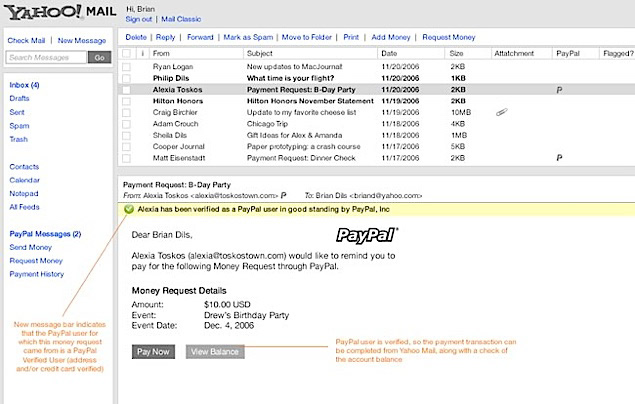Click the paperclip attachment icon for Craig Birchler
This screenshot has height=404, width=635.
(501, 112)
